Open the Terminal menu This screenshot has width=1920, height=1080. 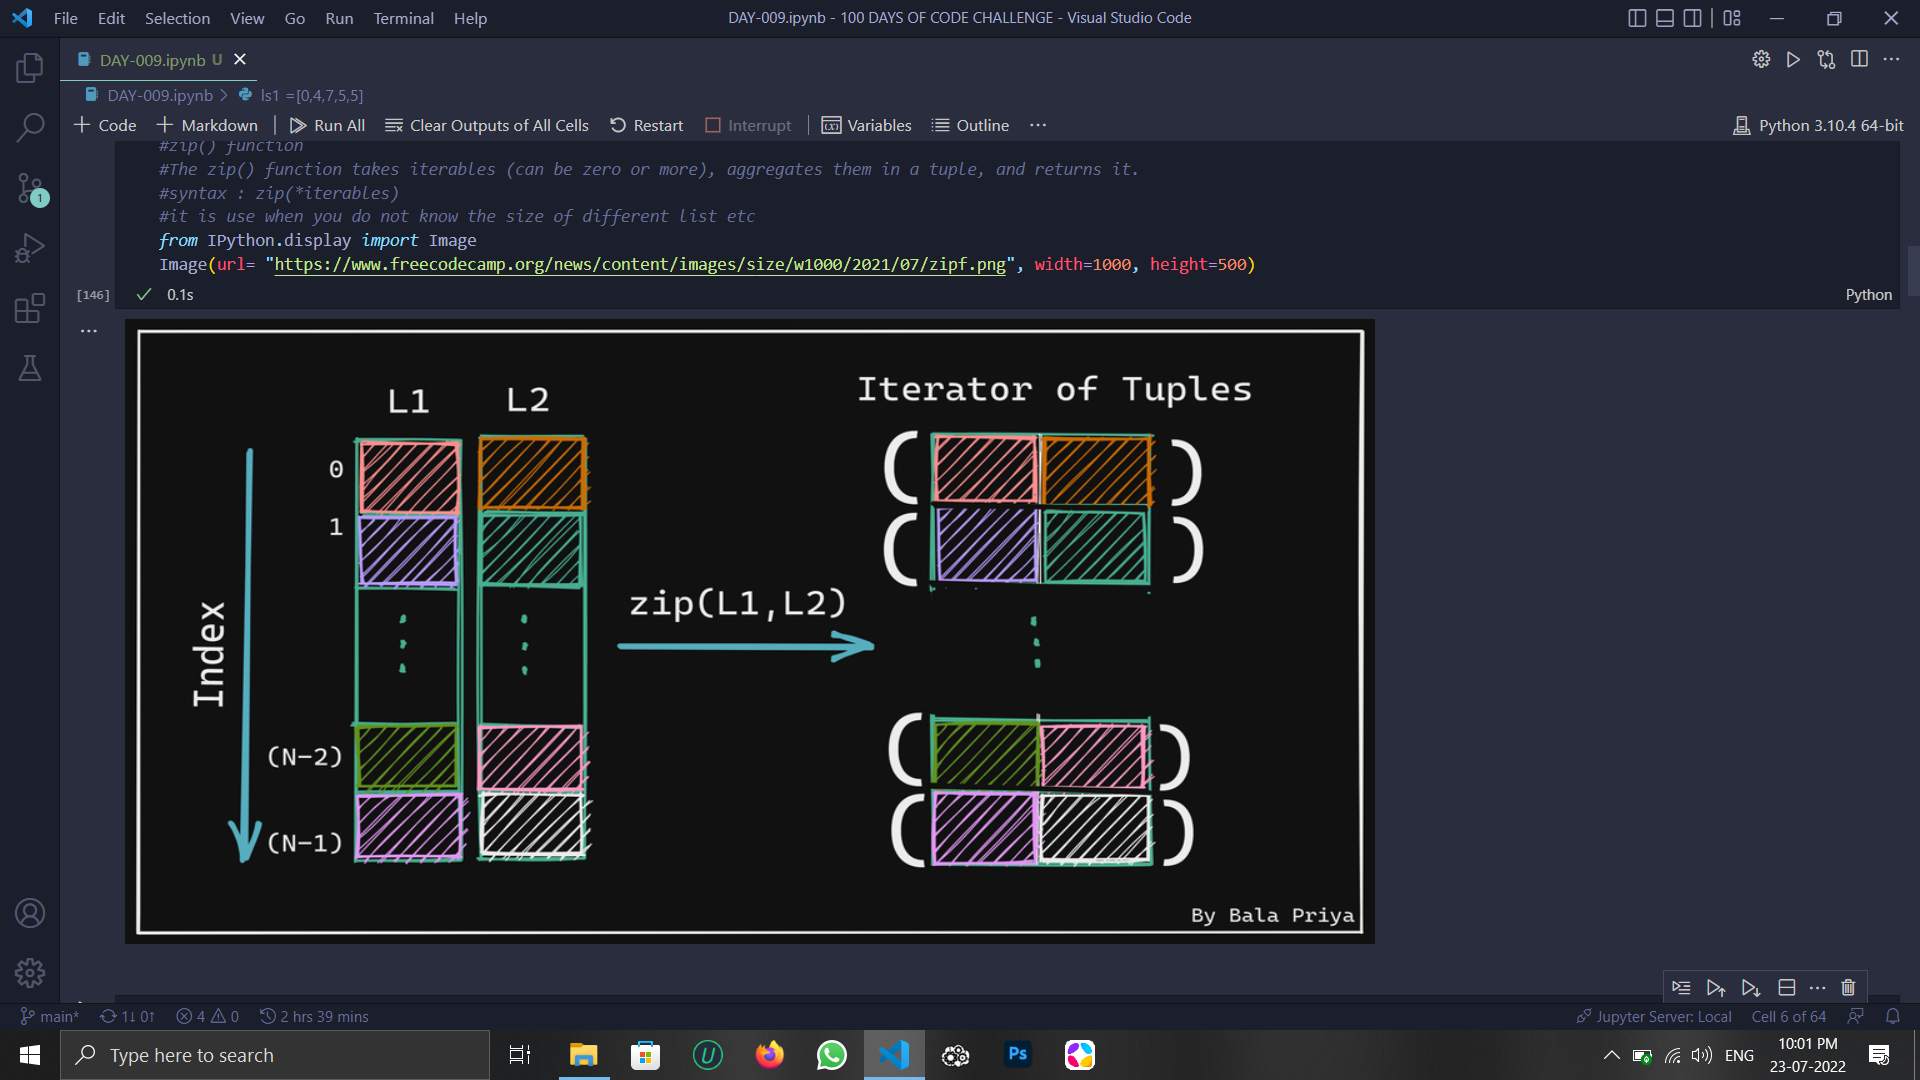click(403, 18)
